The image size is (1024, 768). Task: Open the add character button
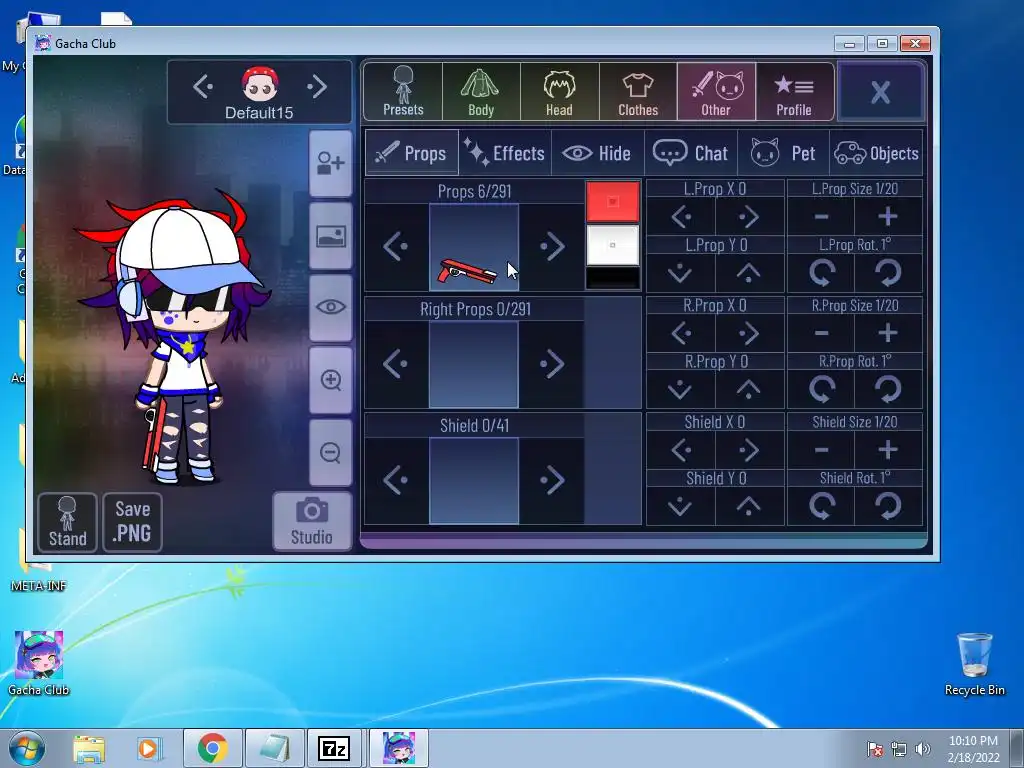330,163
